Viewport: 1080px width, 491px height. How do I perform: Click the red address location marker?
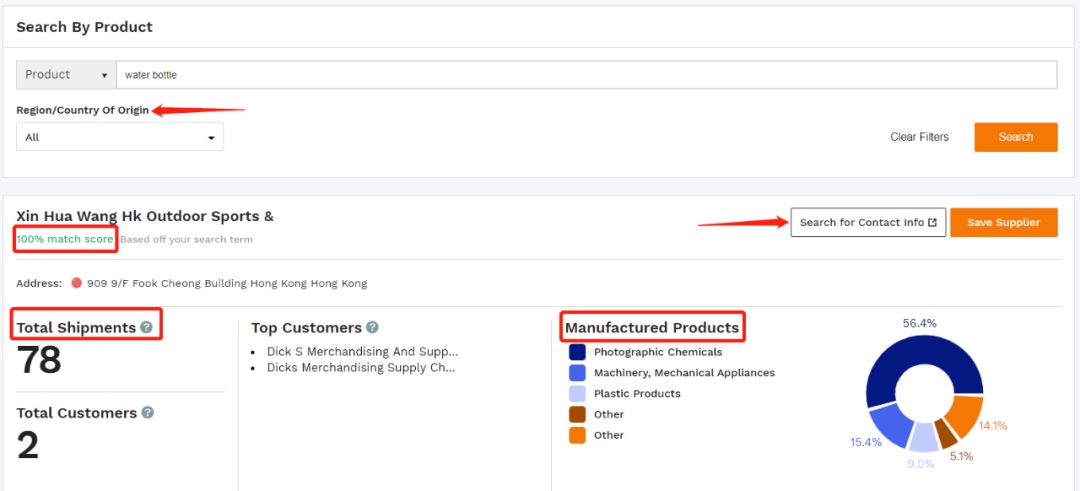click(x=76, y=283)
